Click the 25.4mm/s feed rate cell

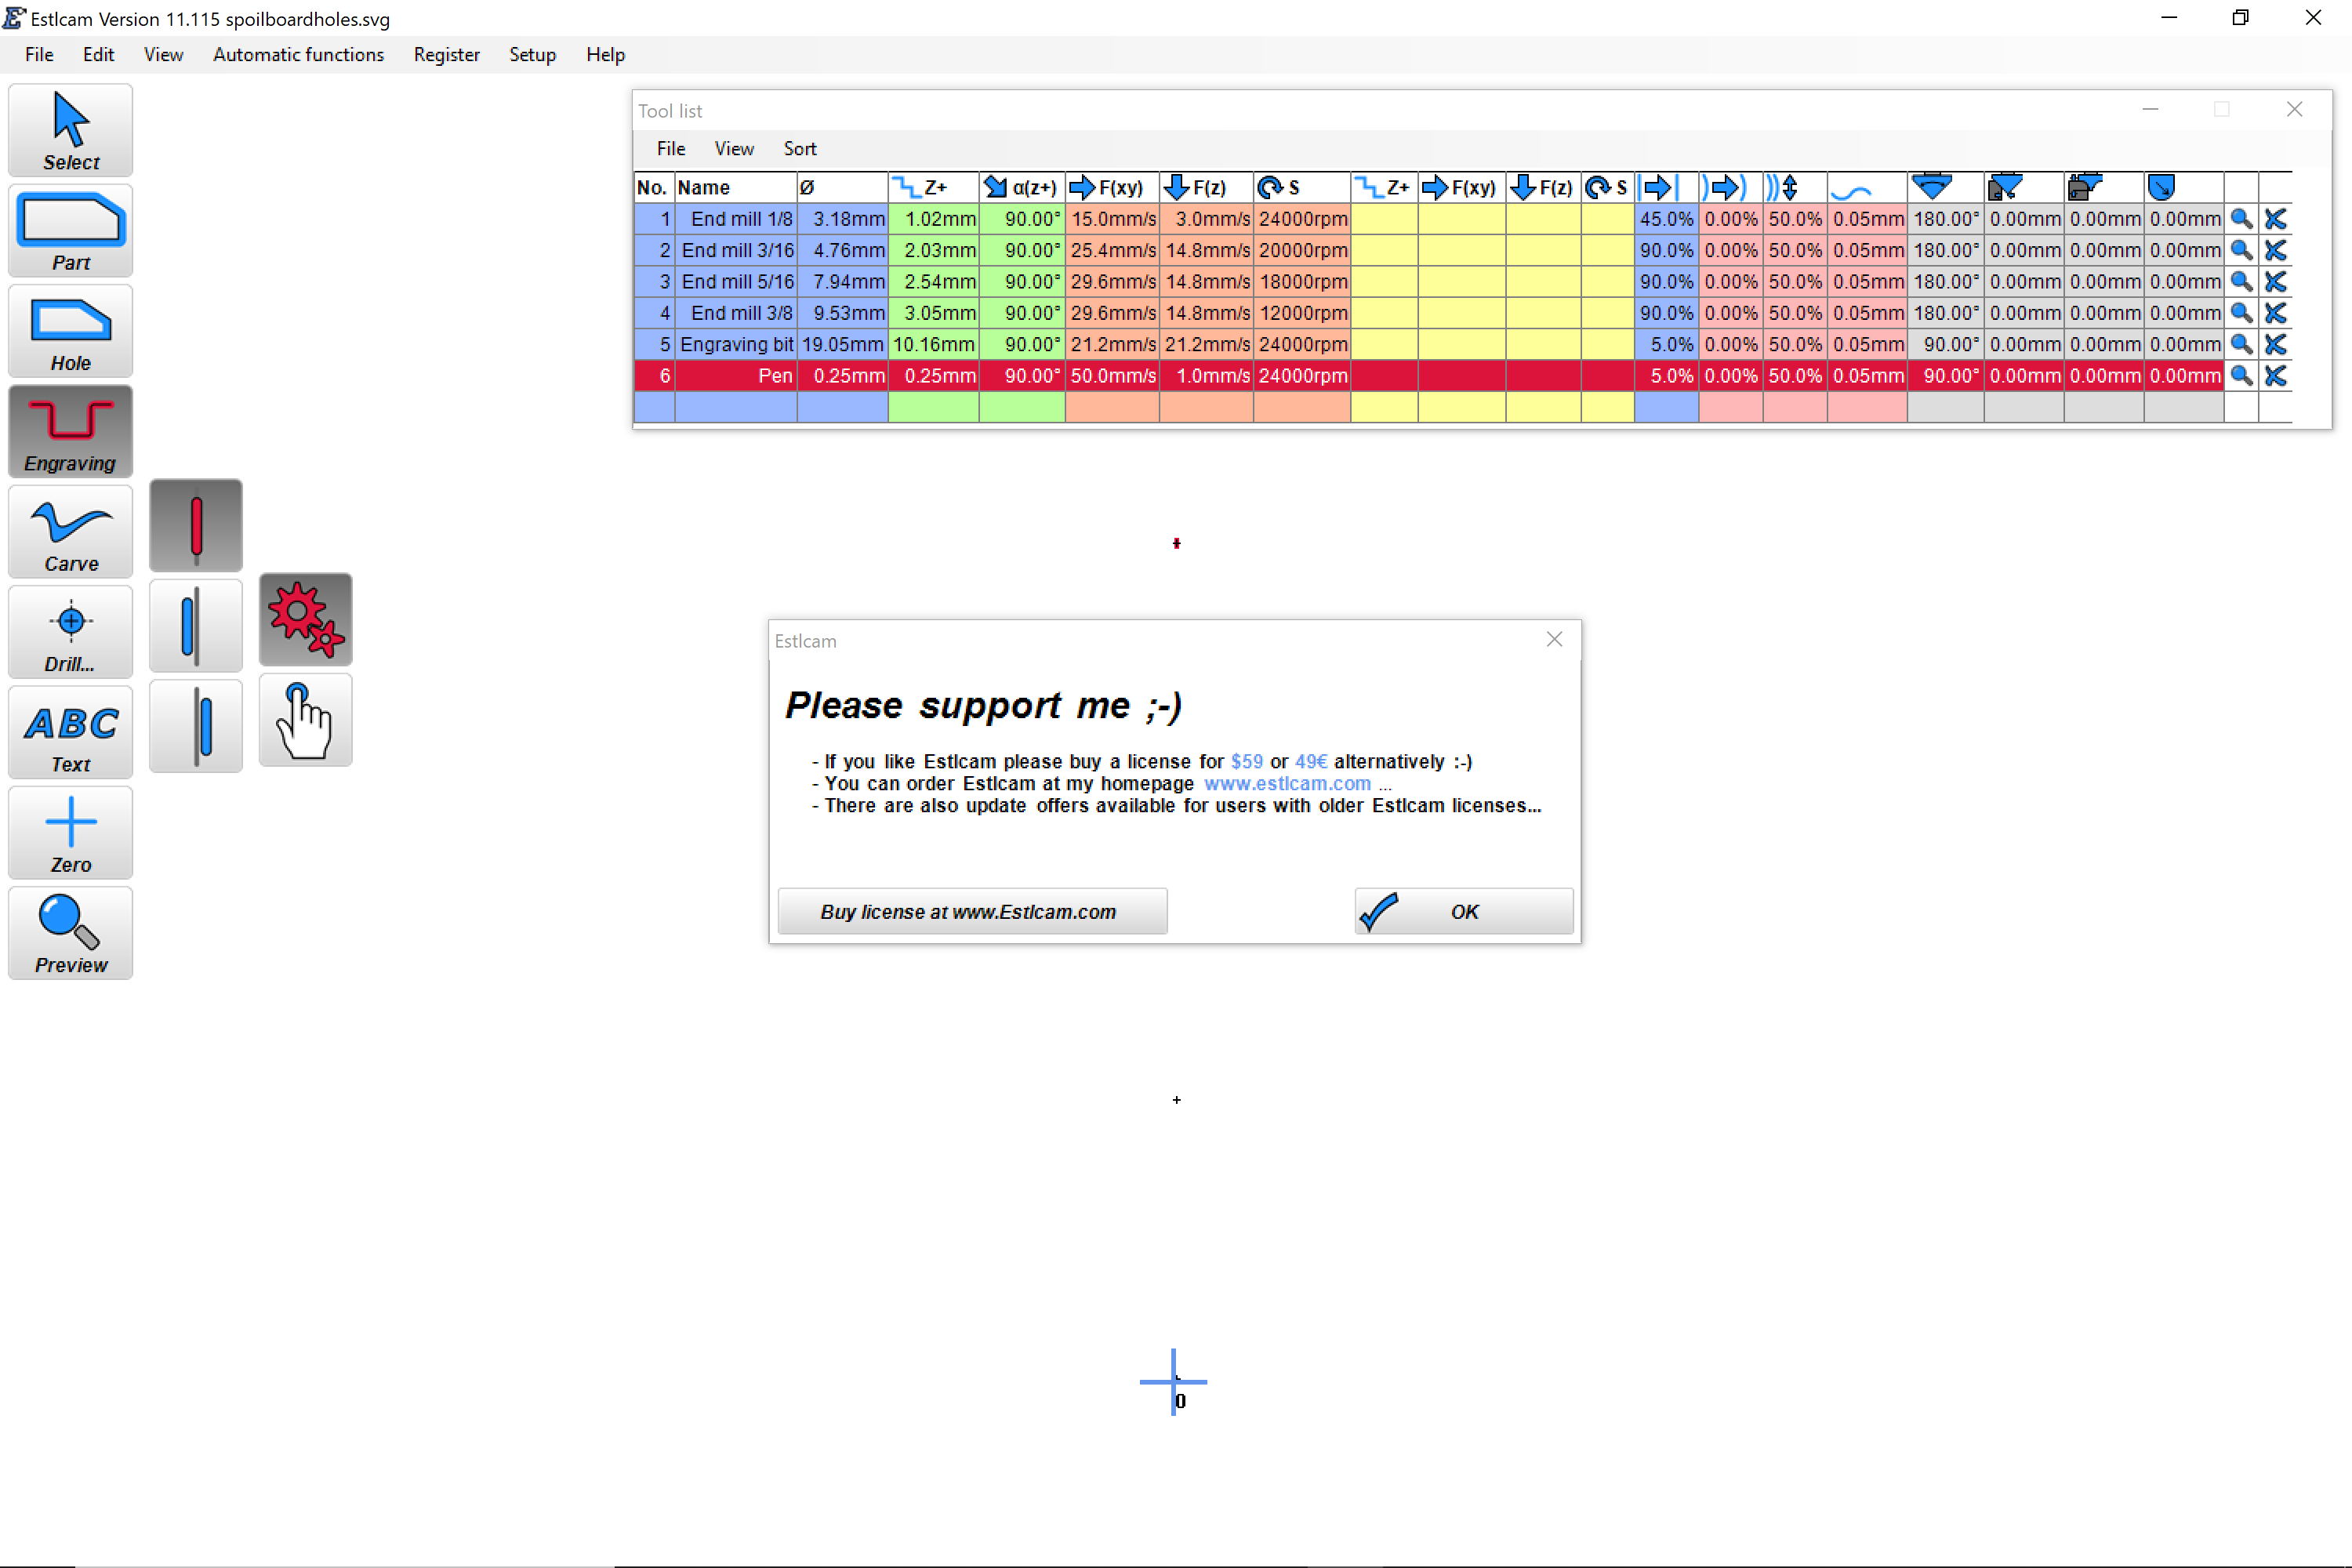[1112, 250]
